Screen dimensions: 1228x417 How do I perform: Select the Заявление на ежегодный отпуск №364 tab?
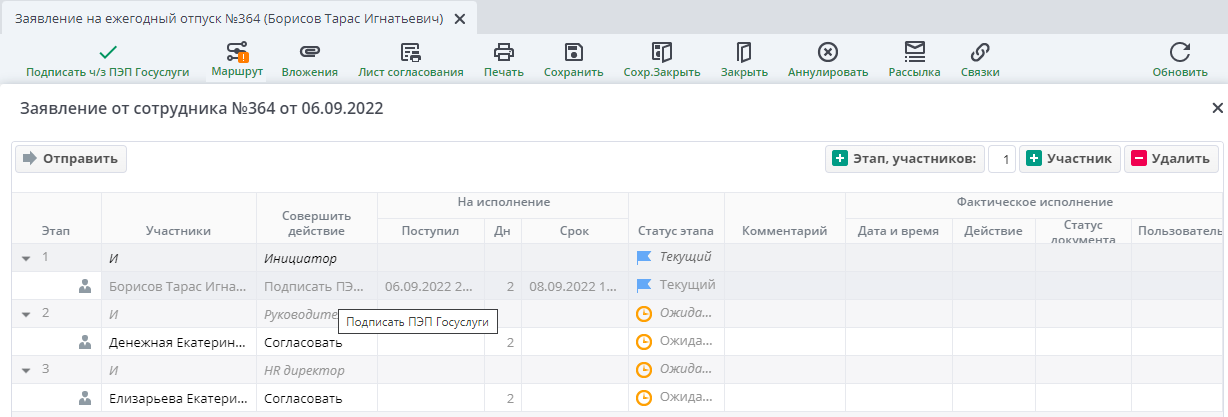coord(229,19)
